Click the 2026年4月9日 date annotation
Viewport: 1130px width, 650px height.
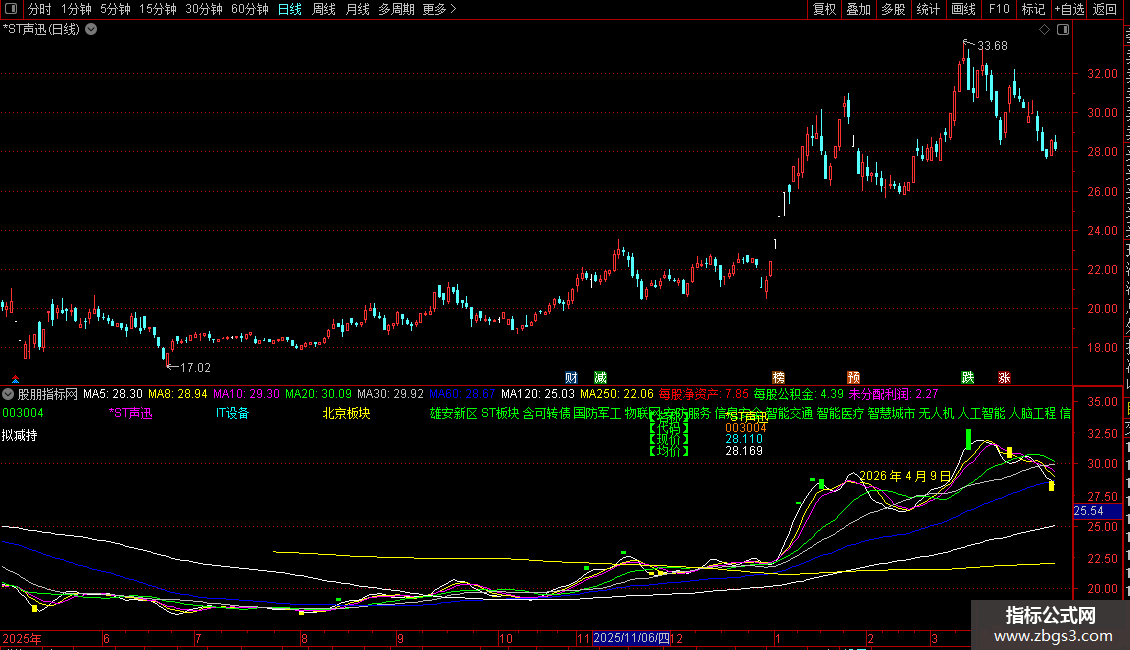905,476
